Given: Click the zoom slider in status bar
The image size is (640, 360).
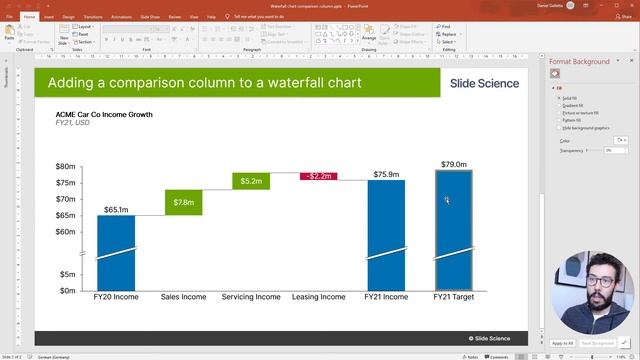Looking at the screenshot, I should 592,357.
